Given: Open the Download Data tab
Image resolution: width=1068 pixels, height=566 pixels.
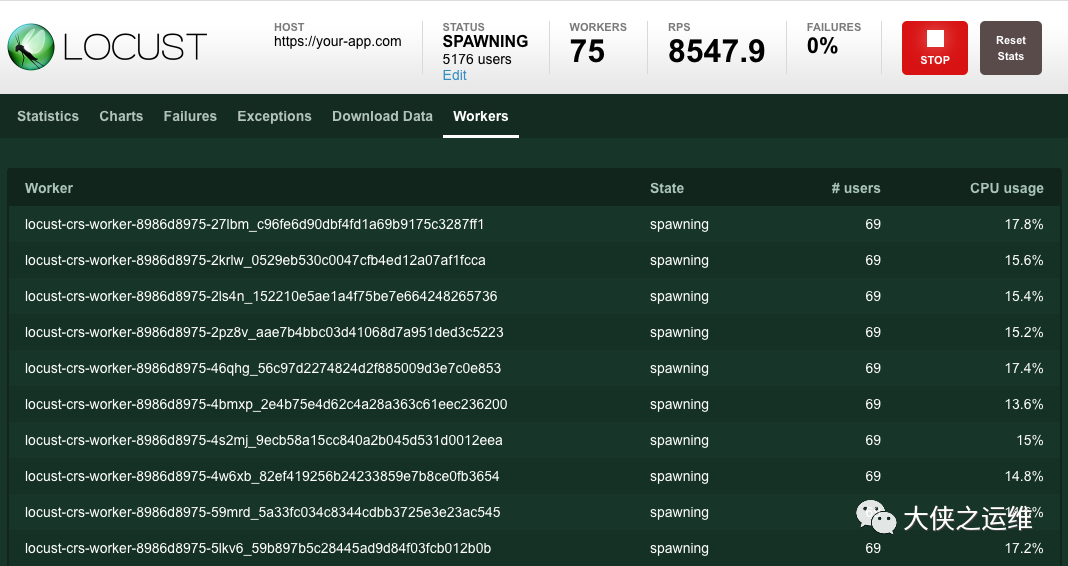Looking at the screenshot, I should pos(382,116).
